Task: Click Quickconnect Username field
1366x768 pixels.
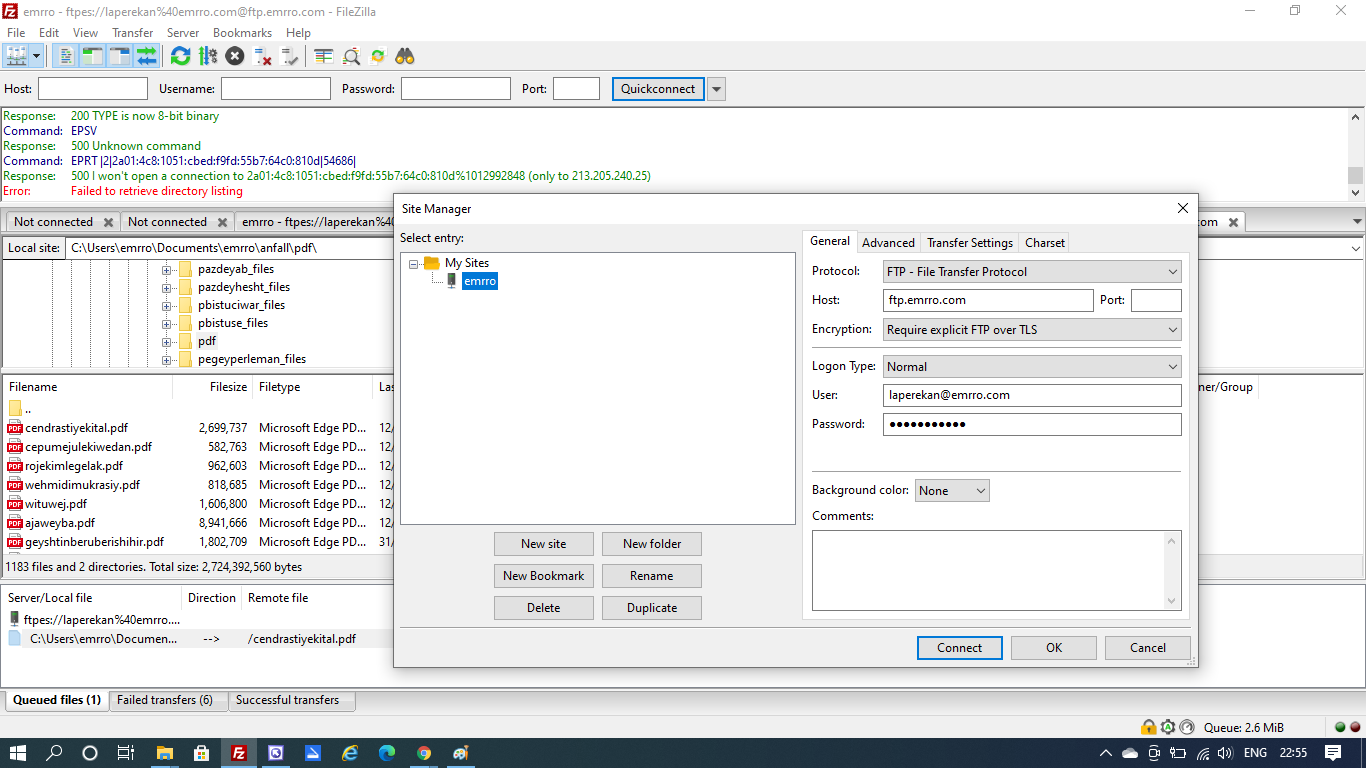Action: pyautogui.click(x=276, y=89)
